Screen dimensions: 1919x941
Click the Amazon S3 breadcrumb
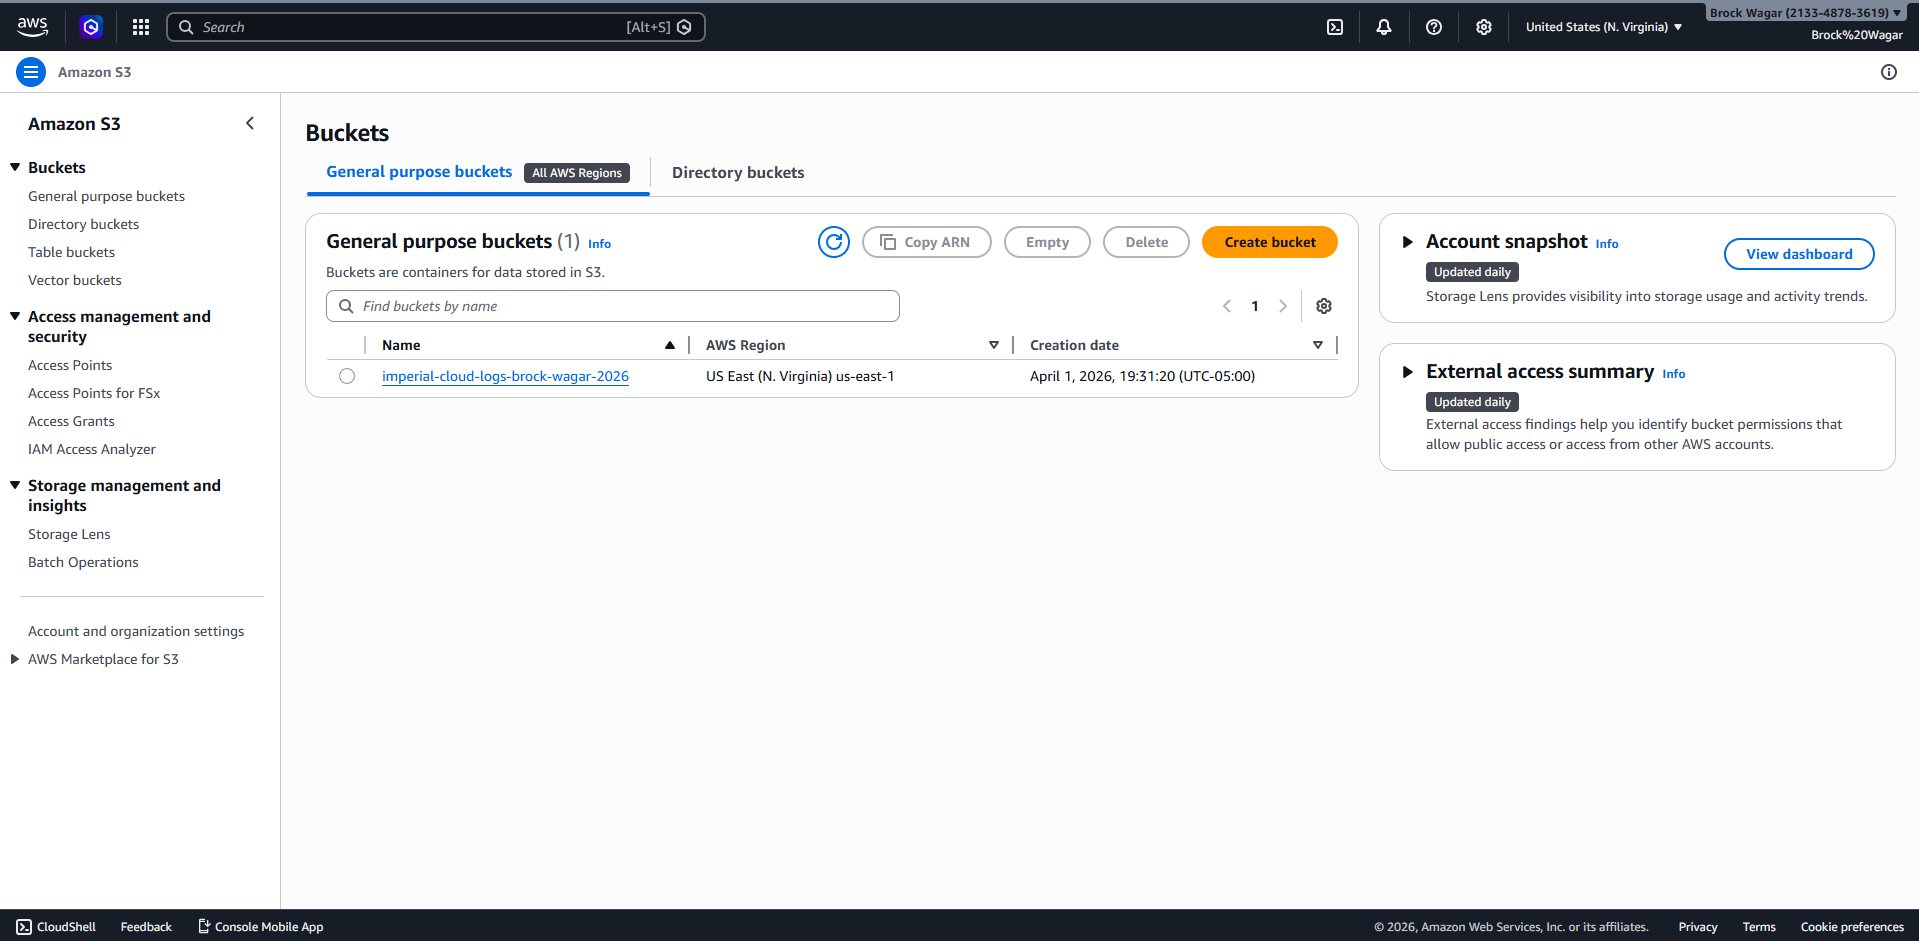(94, 72)
